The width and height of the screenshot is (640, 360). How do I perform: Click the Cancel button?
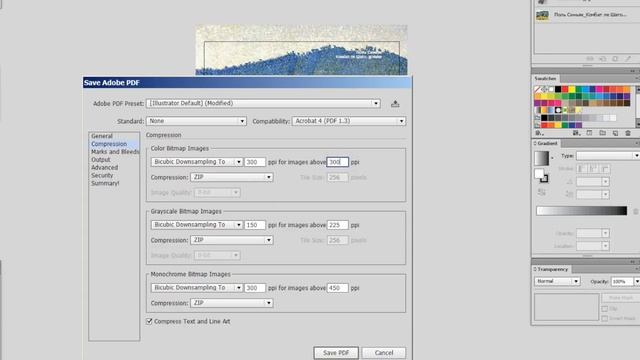tap(384, 353)
